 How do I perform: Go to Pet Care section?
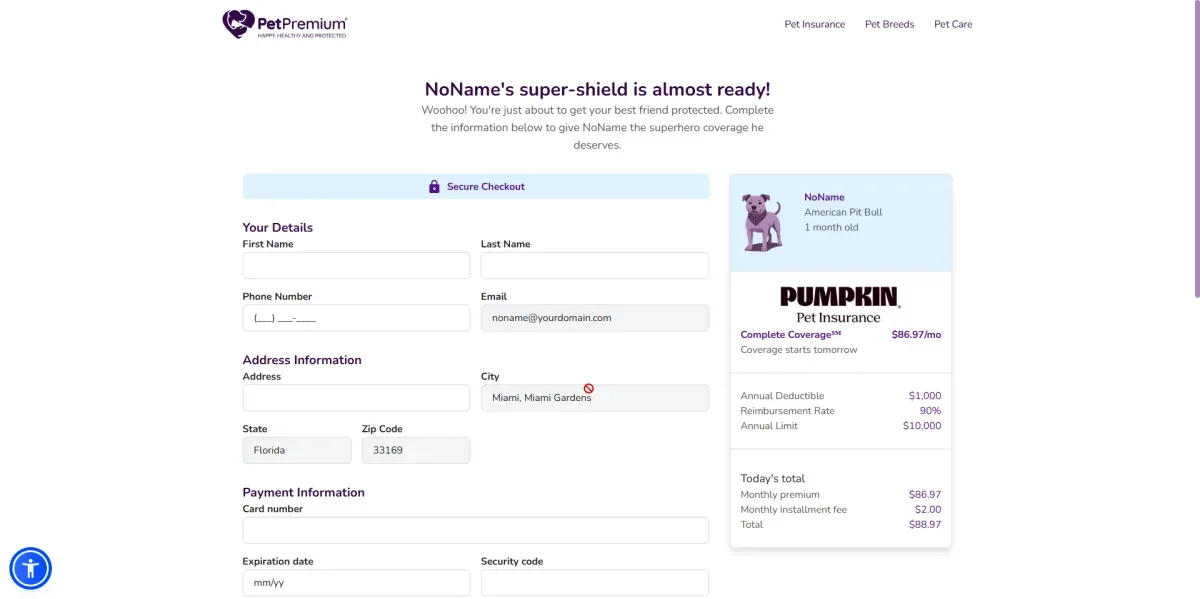point(953,24)
